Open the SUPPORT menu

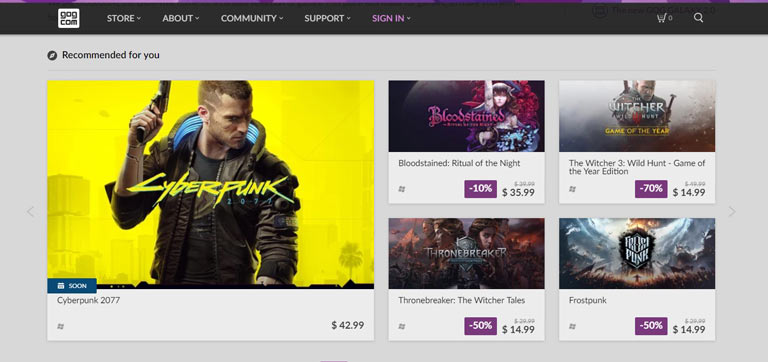[x=327, y=19]
